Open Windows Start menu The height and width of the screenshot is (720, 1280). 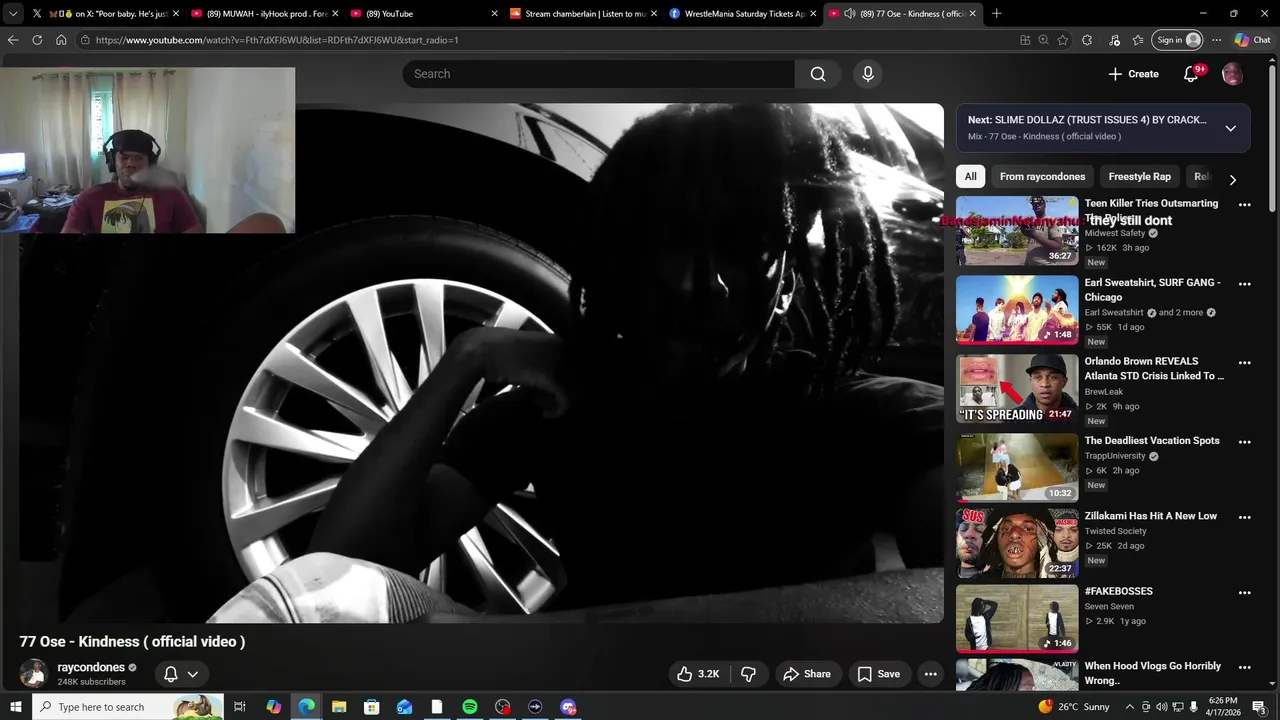(x=15, y=707)
